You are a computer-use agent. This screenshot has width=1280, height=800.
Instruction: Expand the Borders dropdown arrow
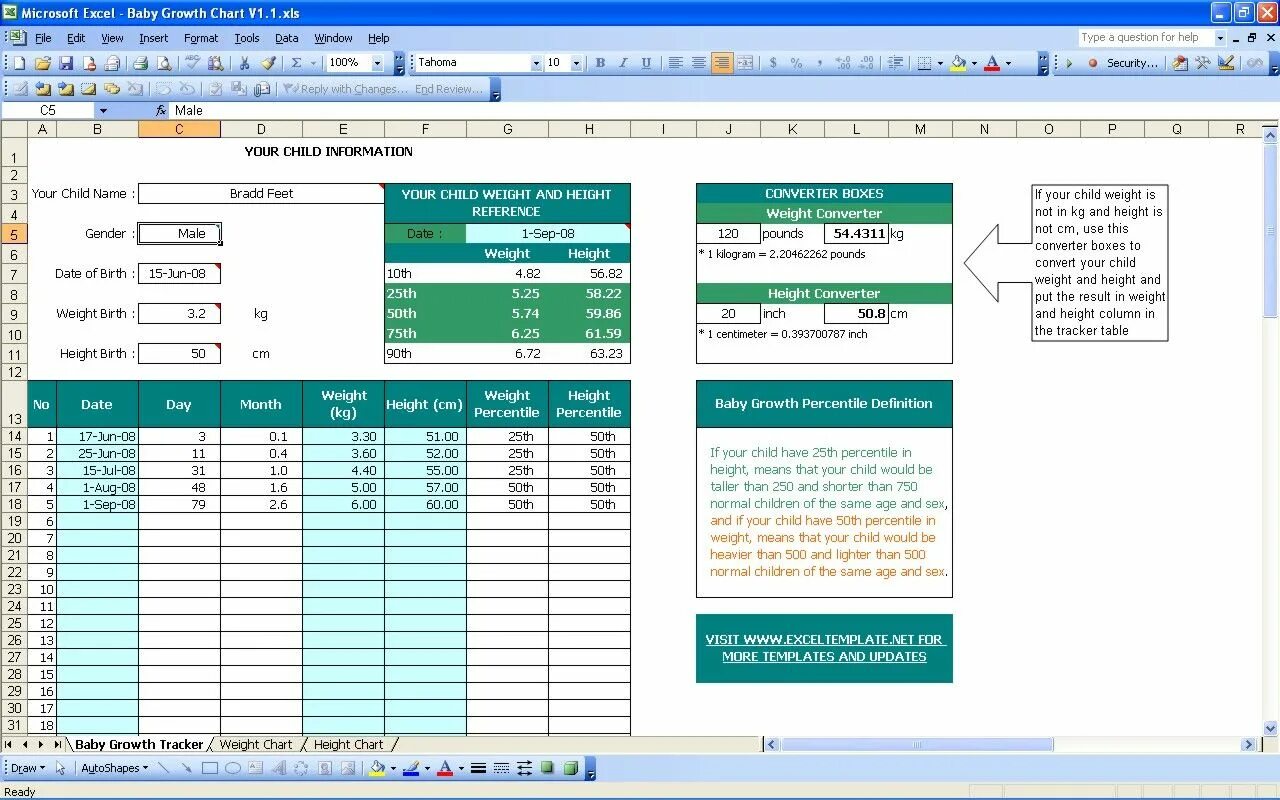(x=941, y=63)
